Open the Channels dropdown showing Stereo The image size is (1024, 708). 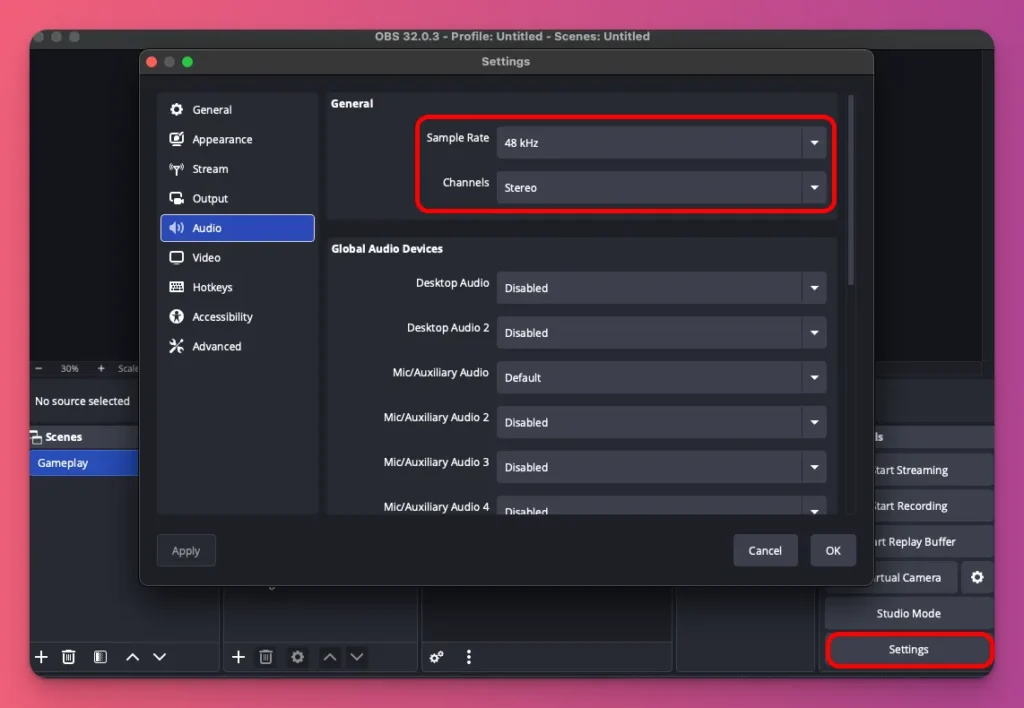click(x=660, y=187)
